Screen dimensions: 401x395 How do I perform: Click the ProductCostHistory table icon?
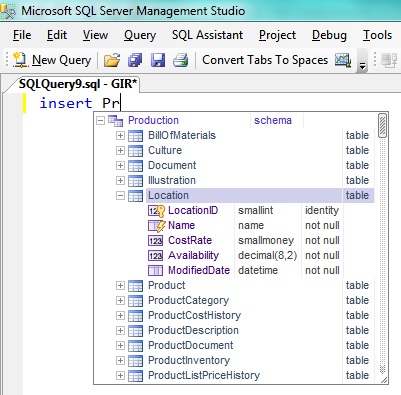point(135,316)
